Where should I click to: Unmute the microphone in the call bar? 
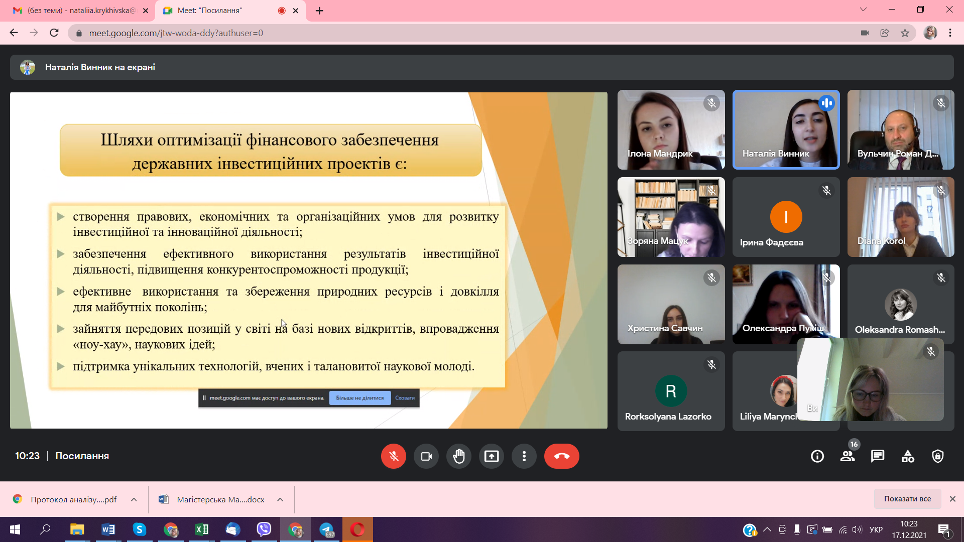point(393,456)
